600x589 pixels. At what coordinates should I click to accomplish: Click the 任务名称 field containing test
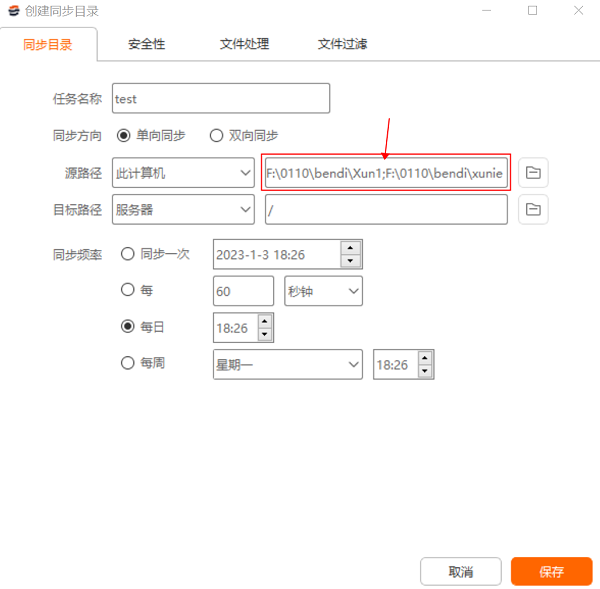click(x=220, y=99)
